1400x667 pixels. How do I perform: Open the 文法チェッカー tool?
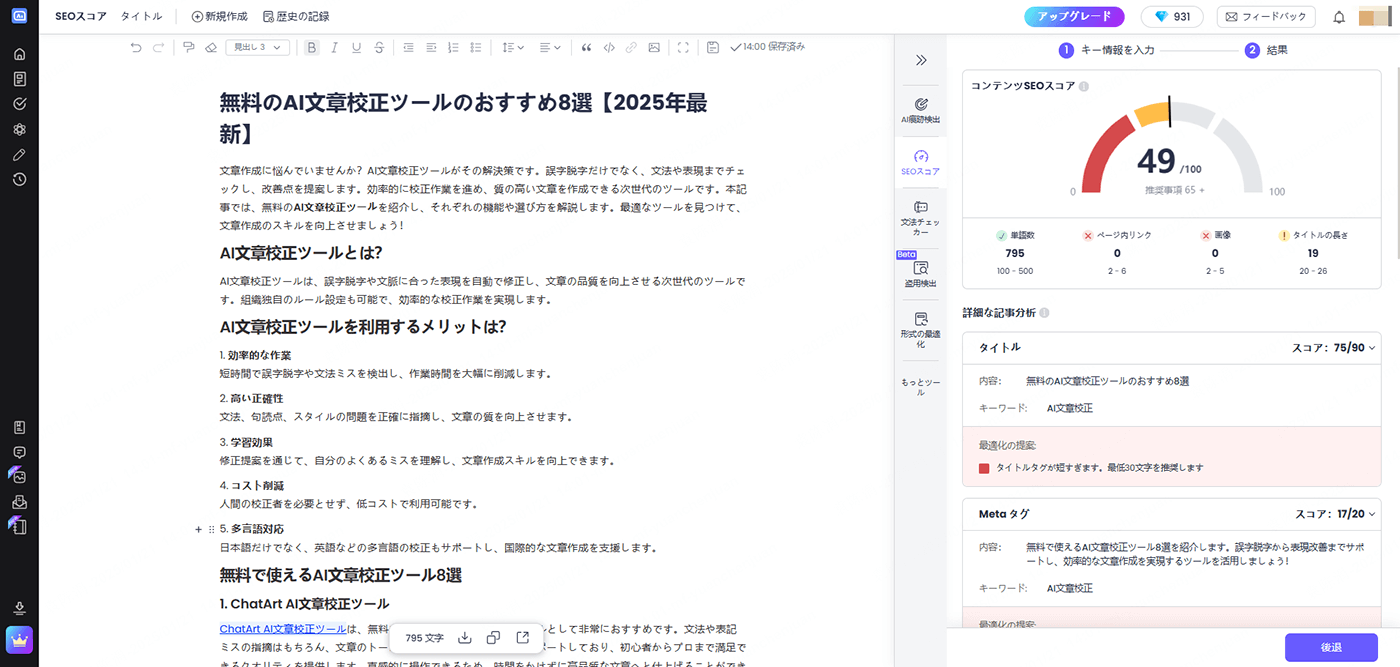point(921,219)
